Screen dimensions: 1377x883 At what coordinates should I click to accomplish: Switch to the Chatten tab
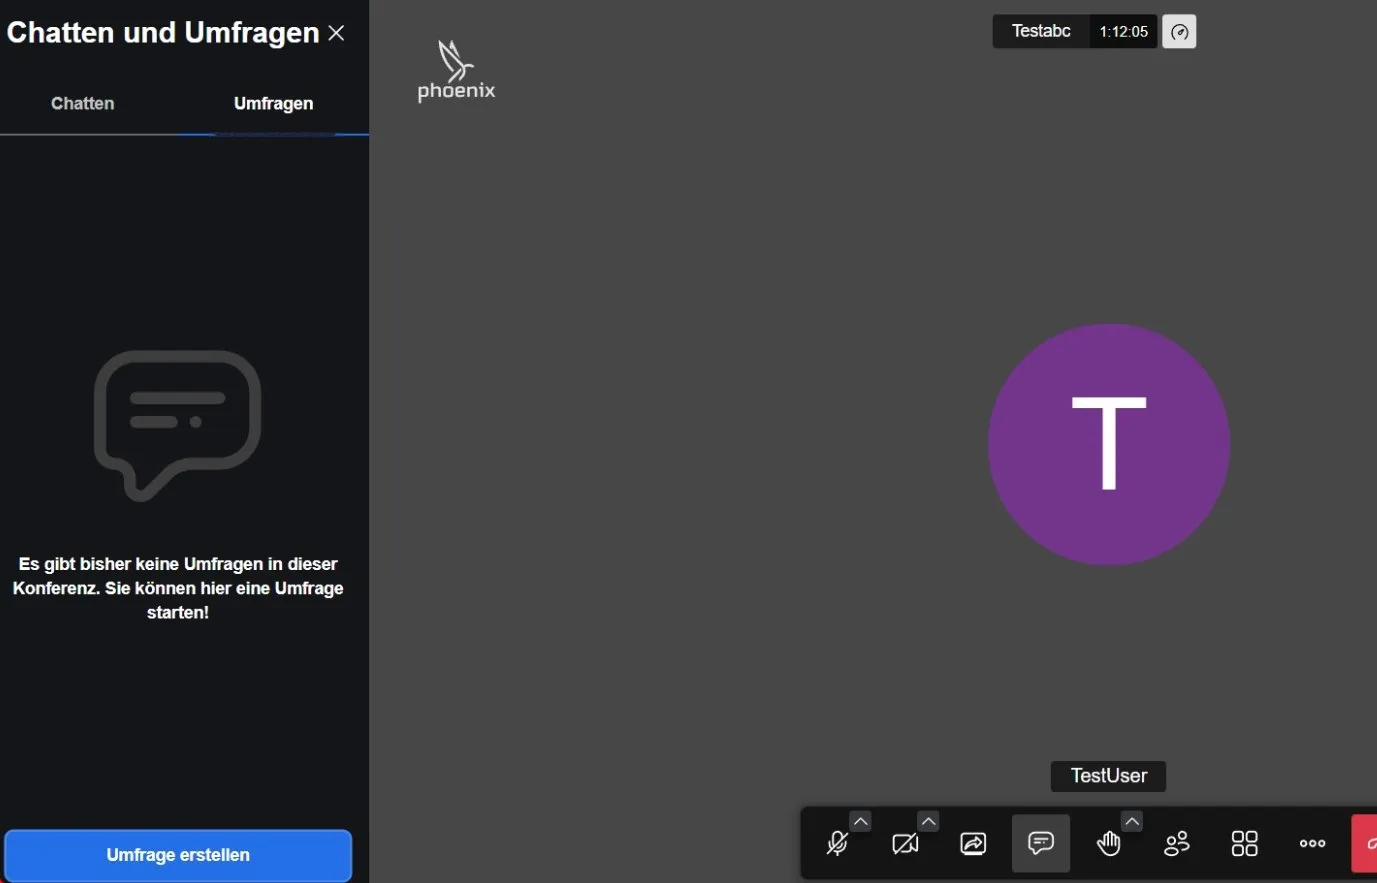coord(83,104)
